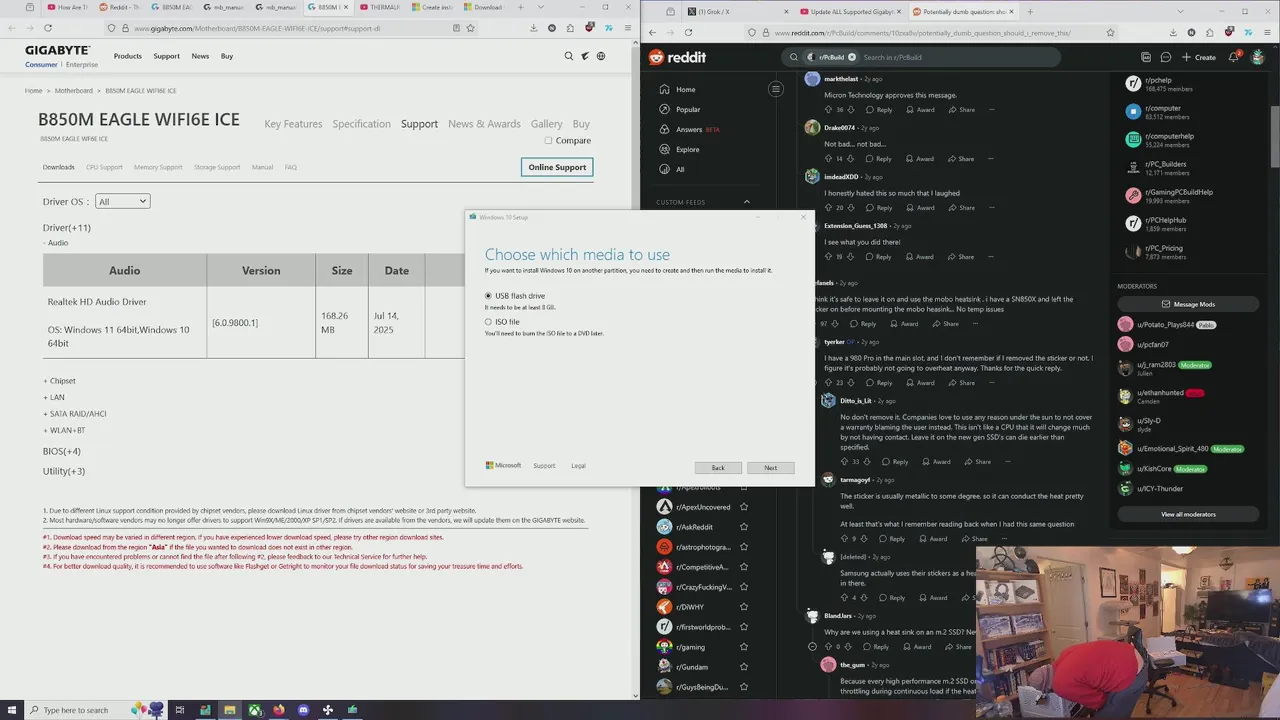This screenshot has height=720, width=1280.
Task: Expand the Utility(+3) category
Action: point(64,471)
